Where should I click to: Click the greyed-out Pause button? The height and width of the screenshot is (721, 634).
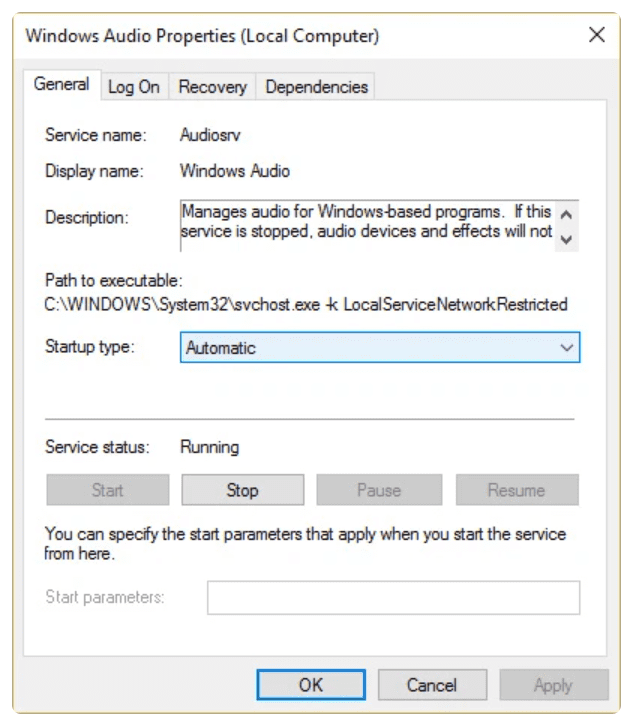pos(378,490)
